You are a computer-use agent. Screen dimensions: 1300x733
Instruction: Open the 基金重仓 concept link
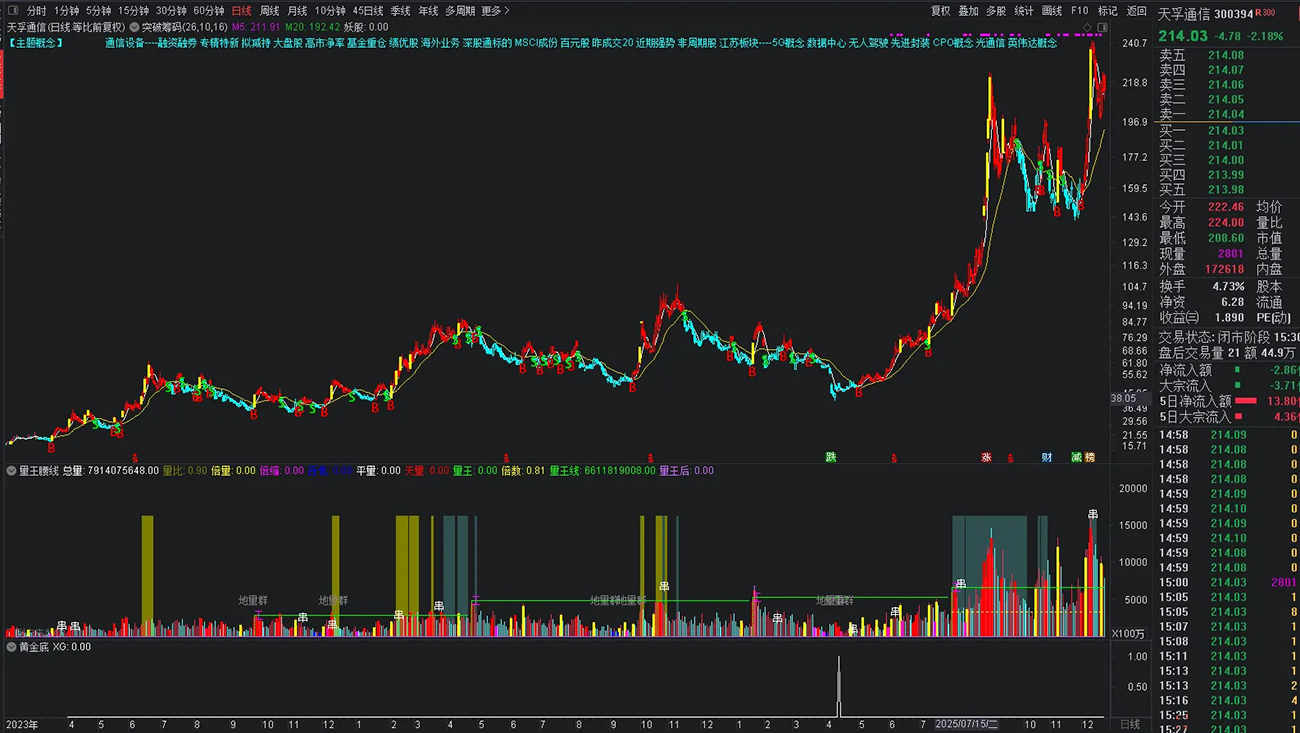[366, 43]
